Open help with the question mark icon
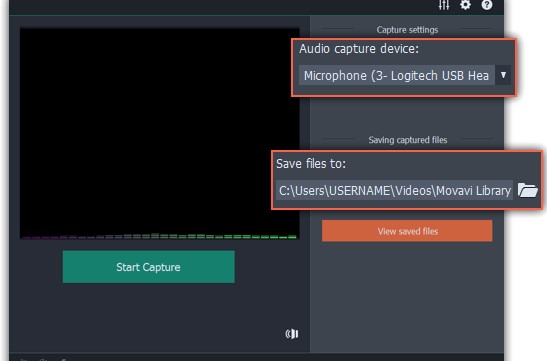 487,5
